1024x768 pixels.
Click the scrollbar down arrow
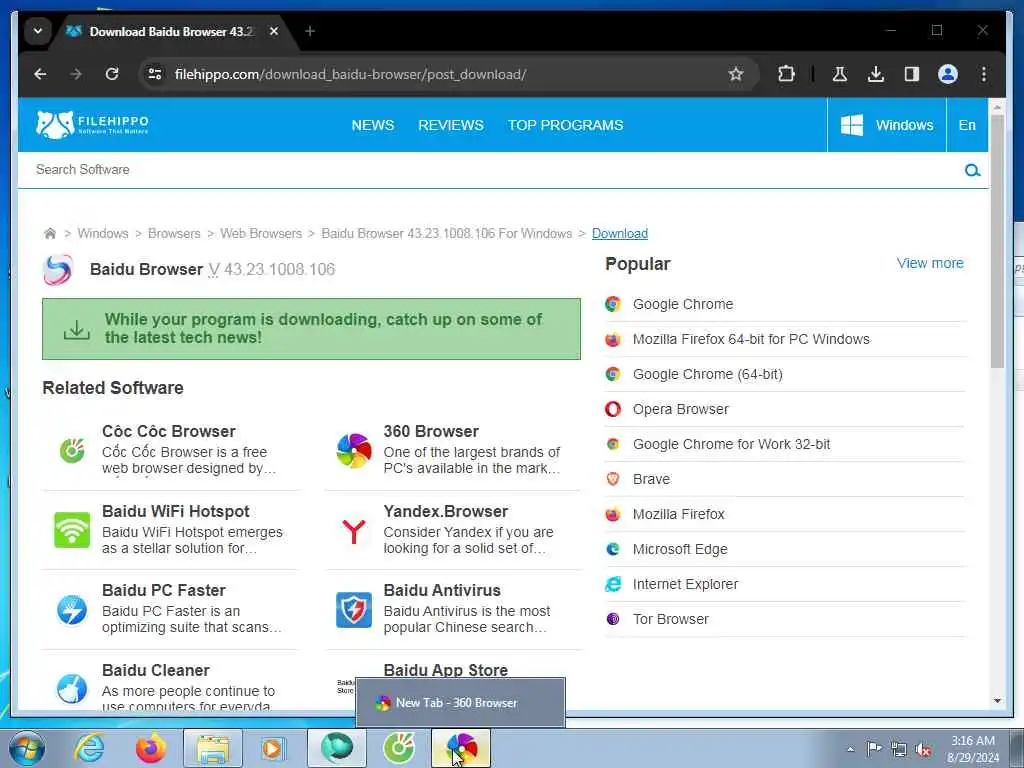tap(997, 701)
